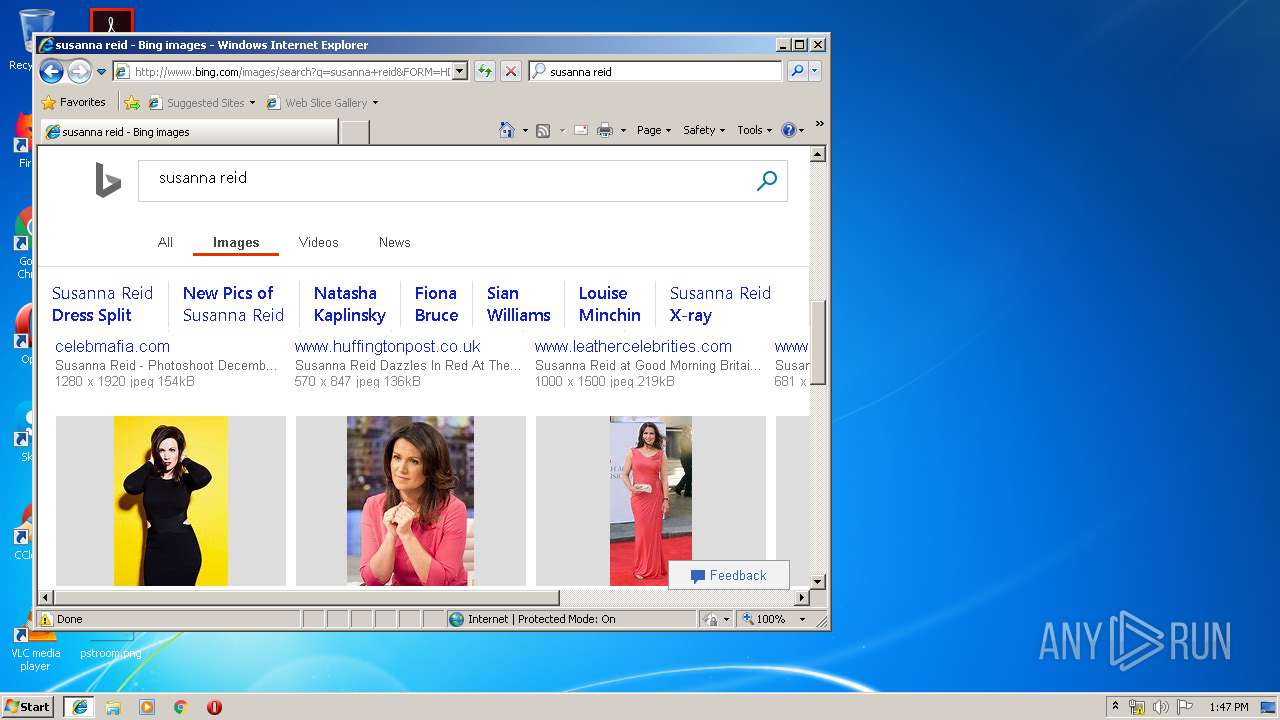Click the IE toolbar search box
This screenshot has width=1280, height=720.
click(x=656, y=71)
